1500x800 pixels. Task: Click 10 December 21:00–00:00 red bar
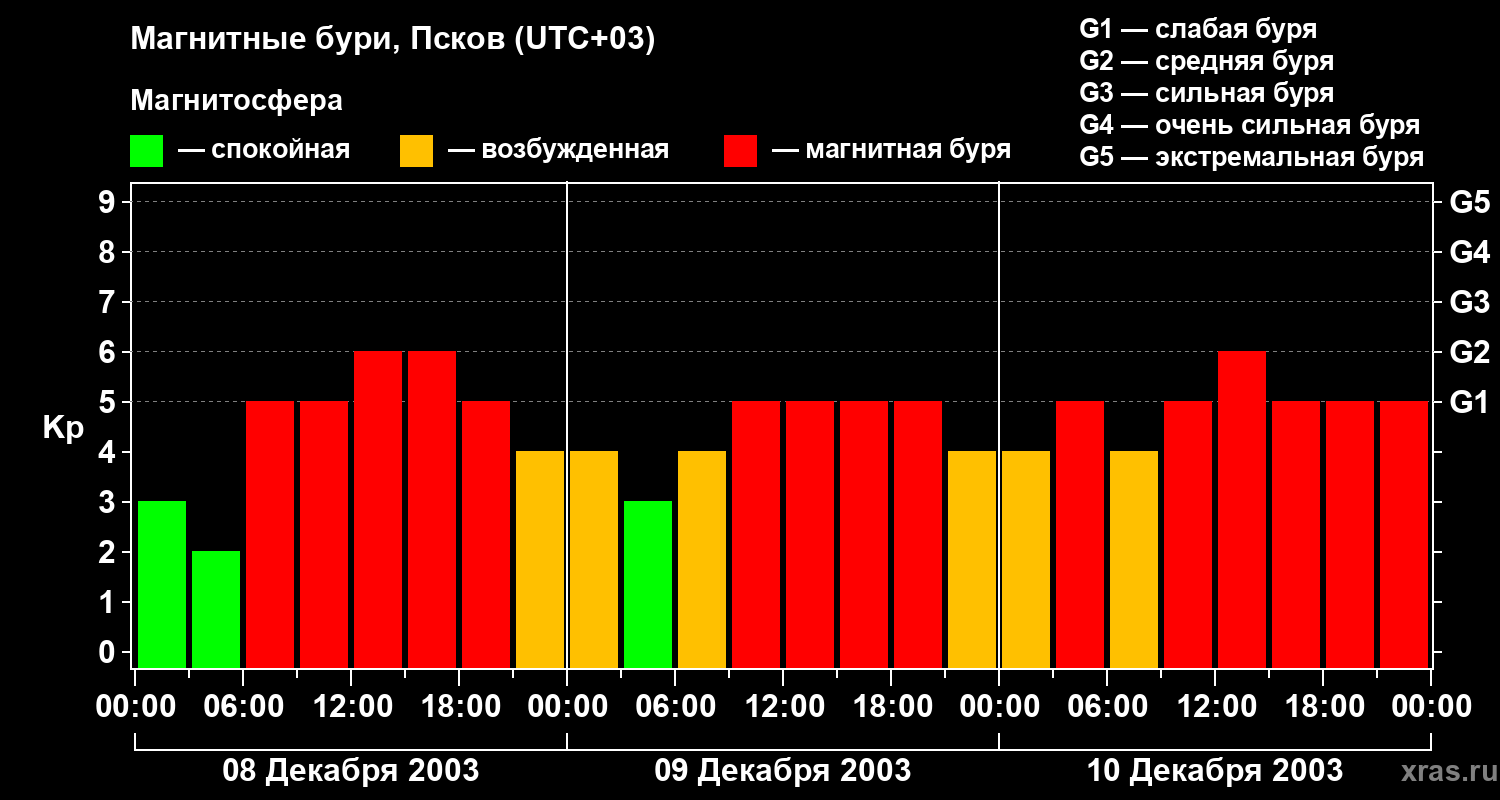point(1404,534)
